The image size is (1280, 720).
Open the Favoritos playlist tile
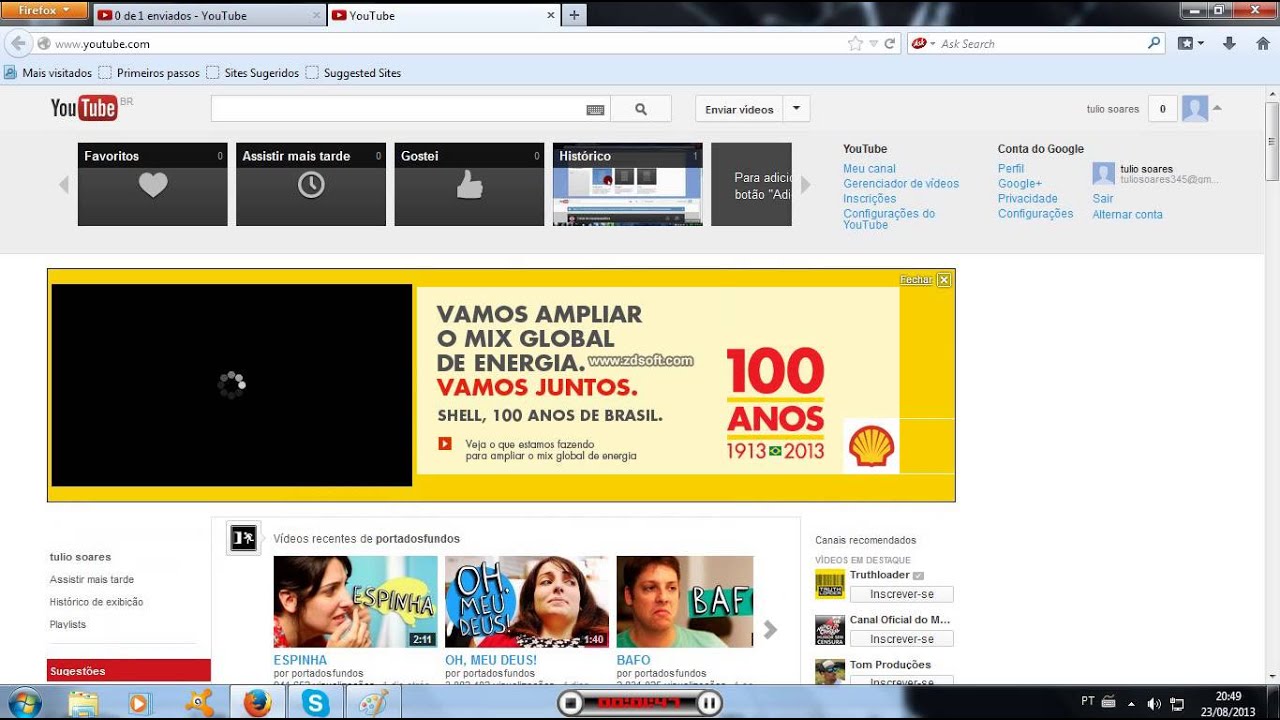(153, 184)
